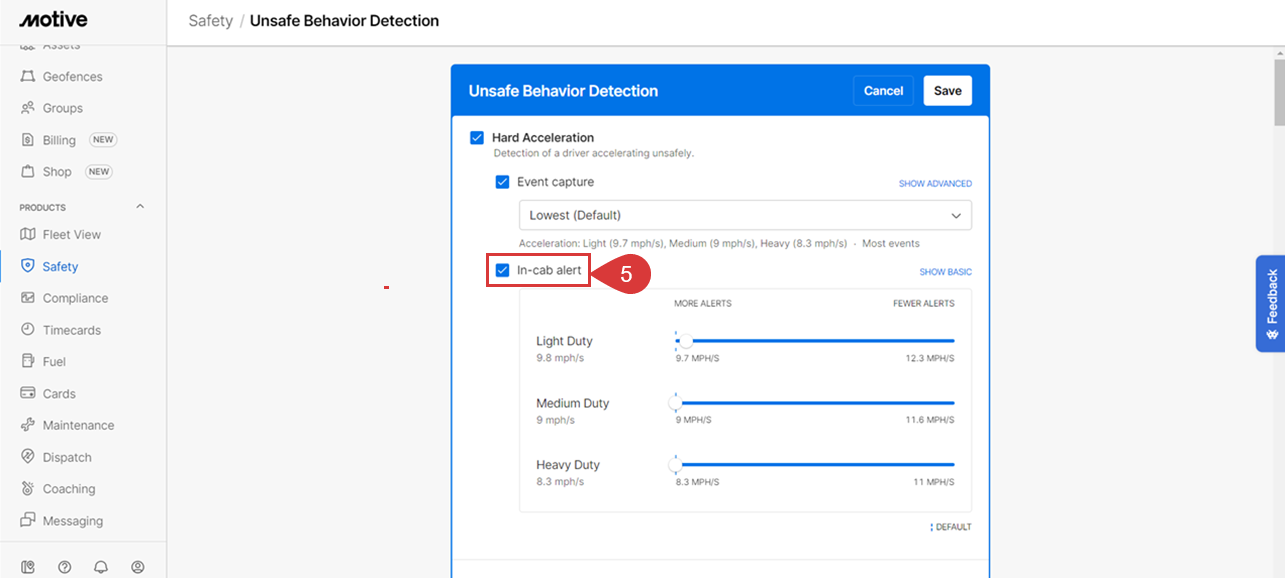Viewport: 1285px width, 579px height.
Task: Open the help question mark icon
Action: pyautogui.click(x=65, y=567)
